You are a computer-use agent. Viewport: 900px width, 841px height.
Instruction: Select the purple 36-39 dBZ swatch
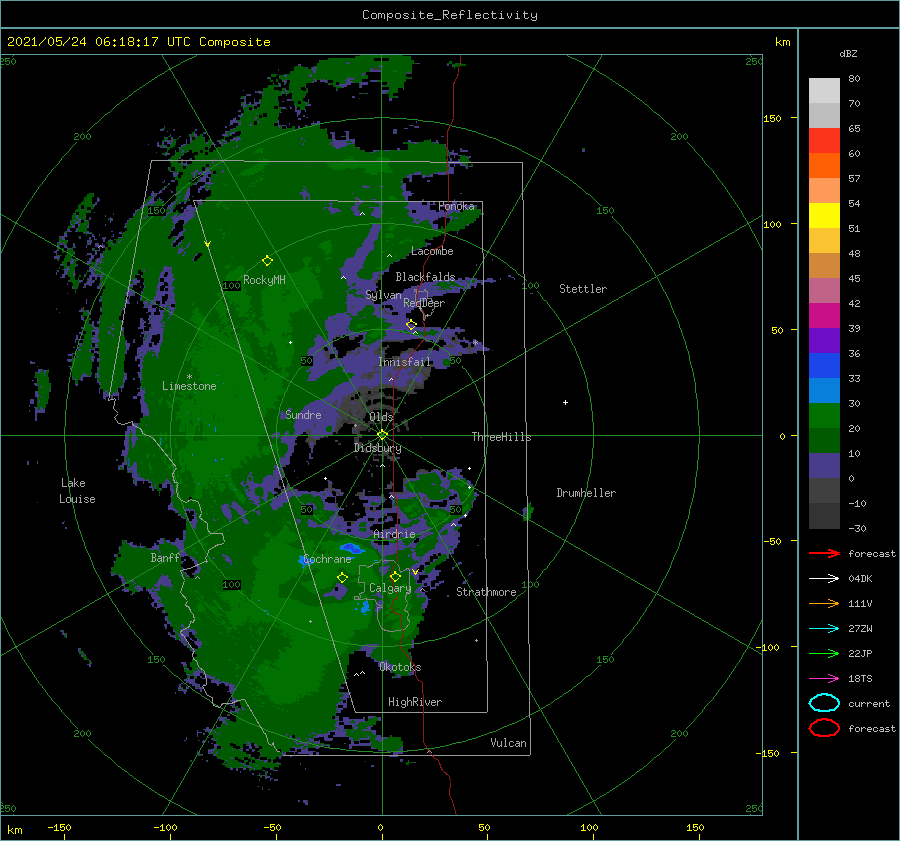[824, 341]
